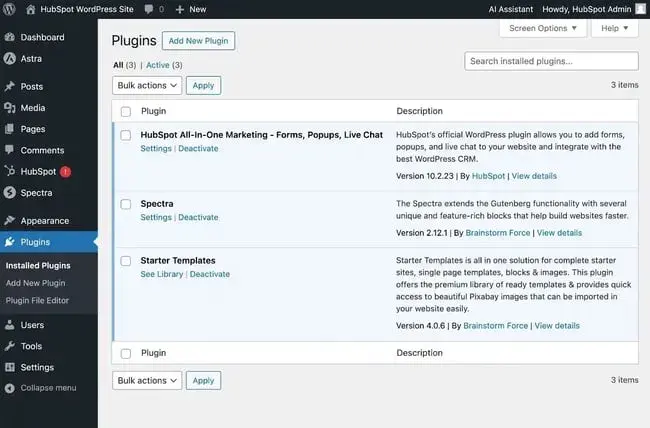Click the admin avatar in top bar
Screen dimensions: 650x428
(x=640, y=9)
